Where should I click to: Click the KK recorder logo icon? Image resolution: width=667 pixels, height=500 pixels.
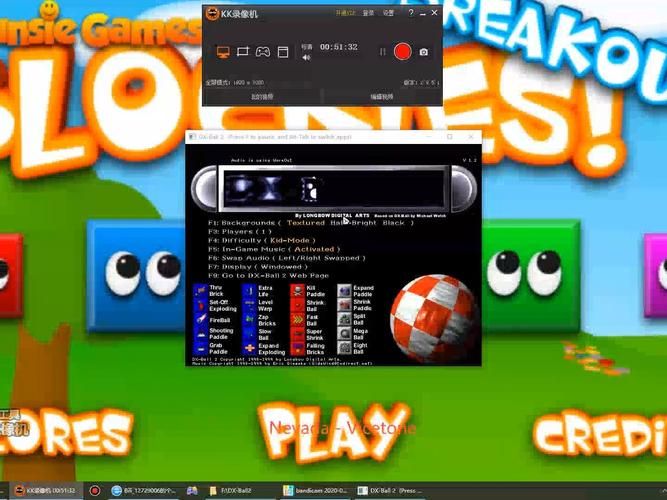(212, 14)
